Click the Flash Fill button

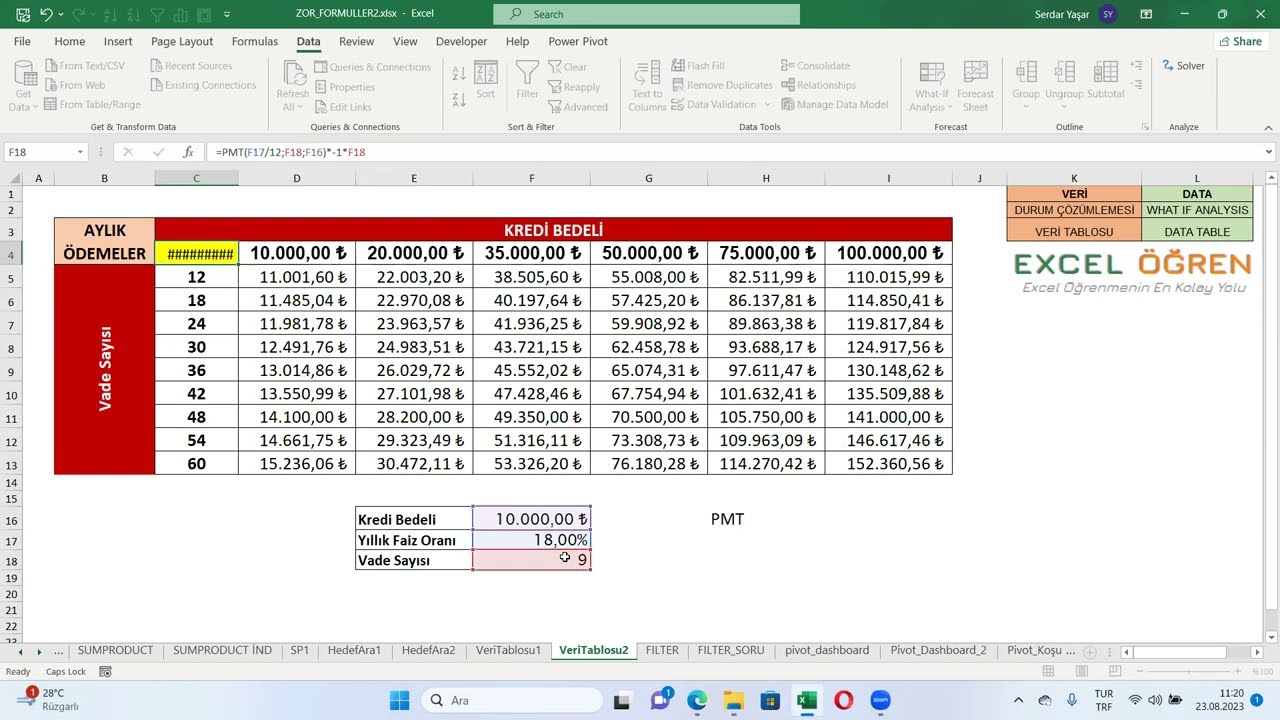click(698, 66)
